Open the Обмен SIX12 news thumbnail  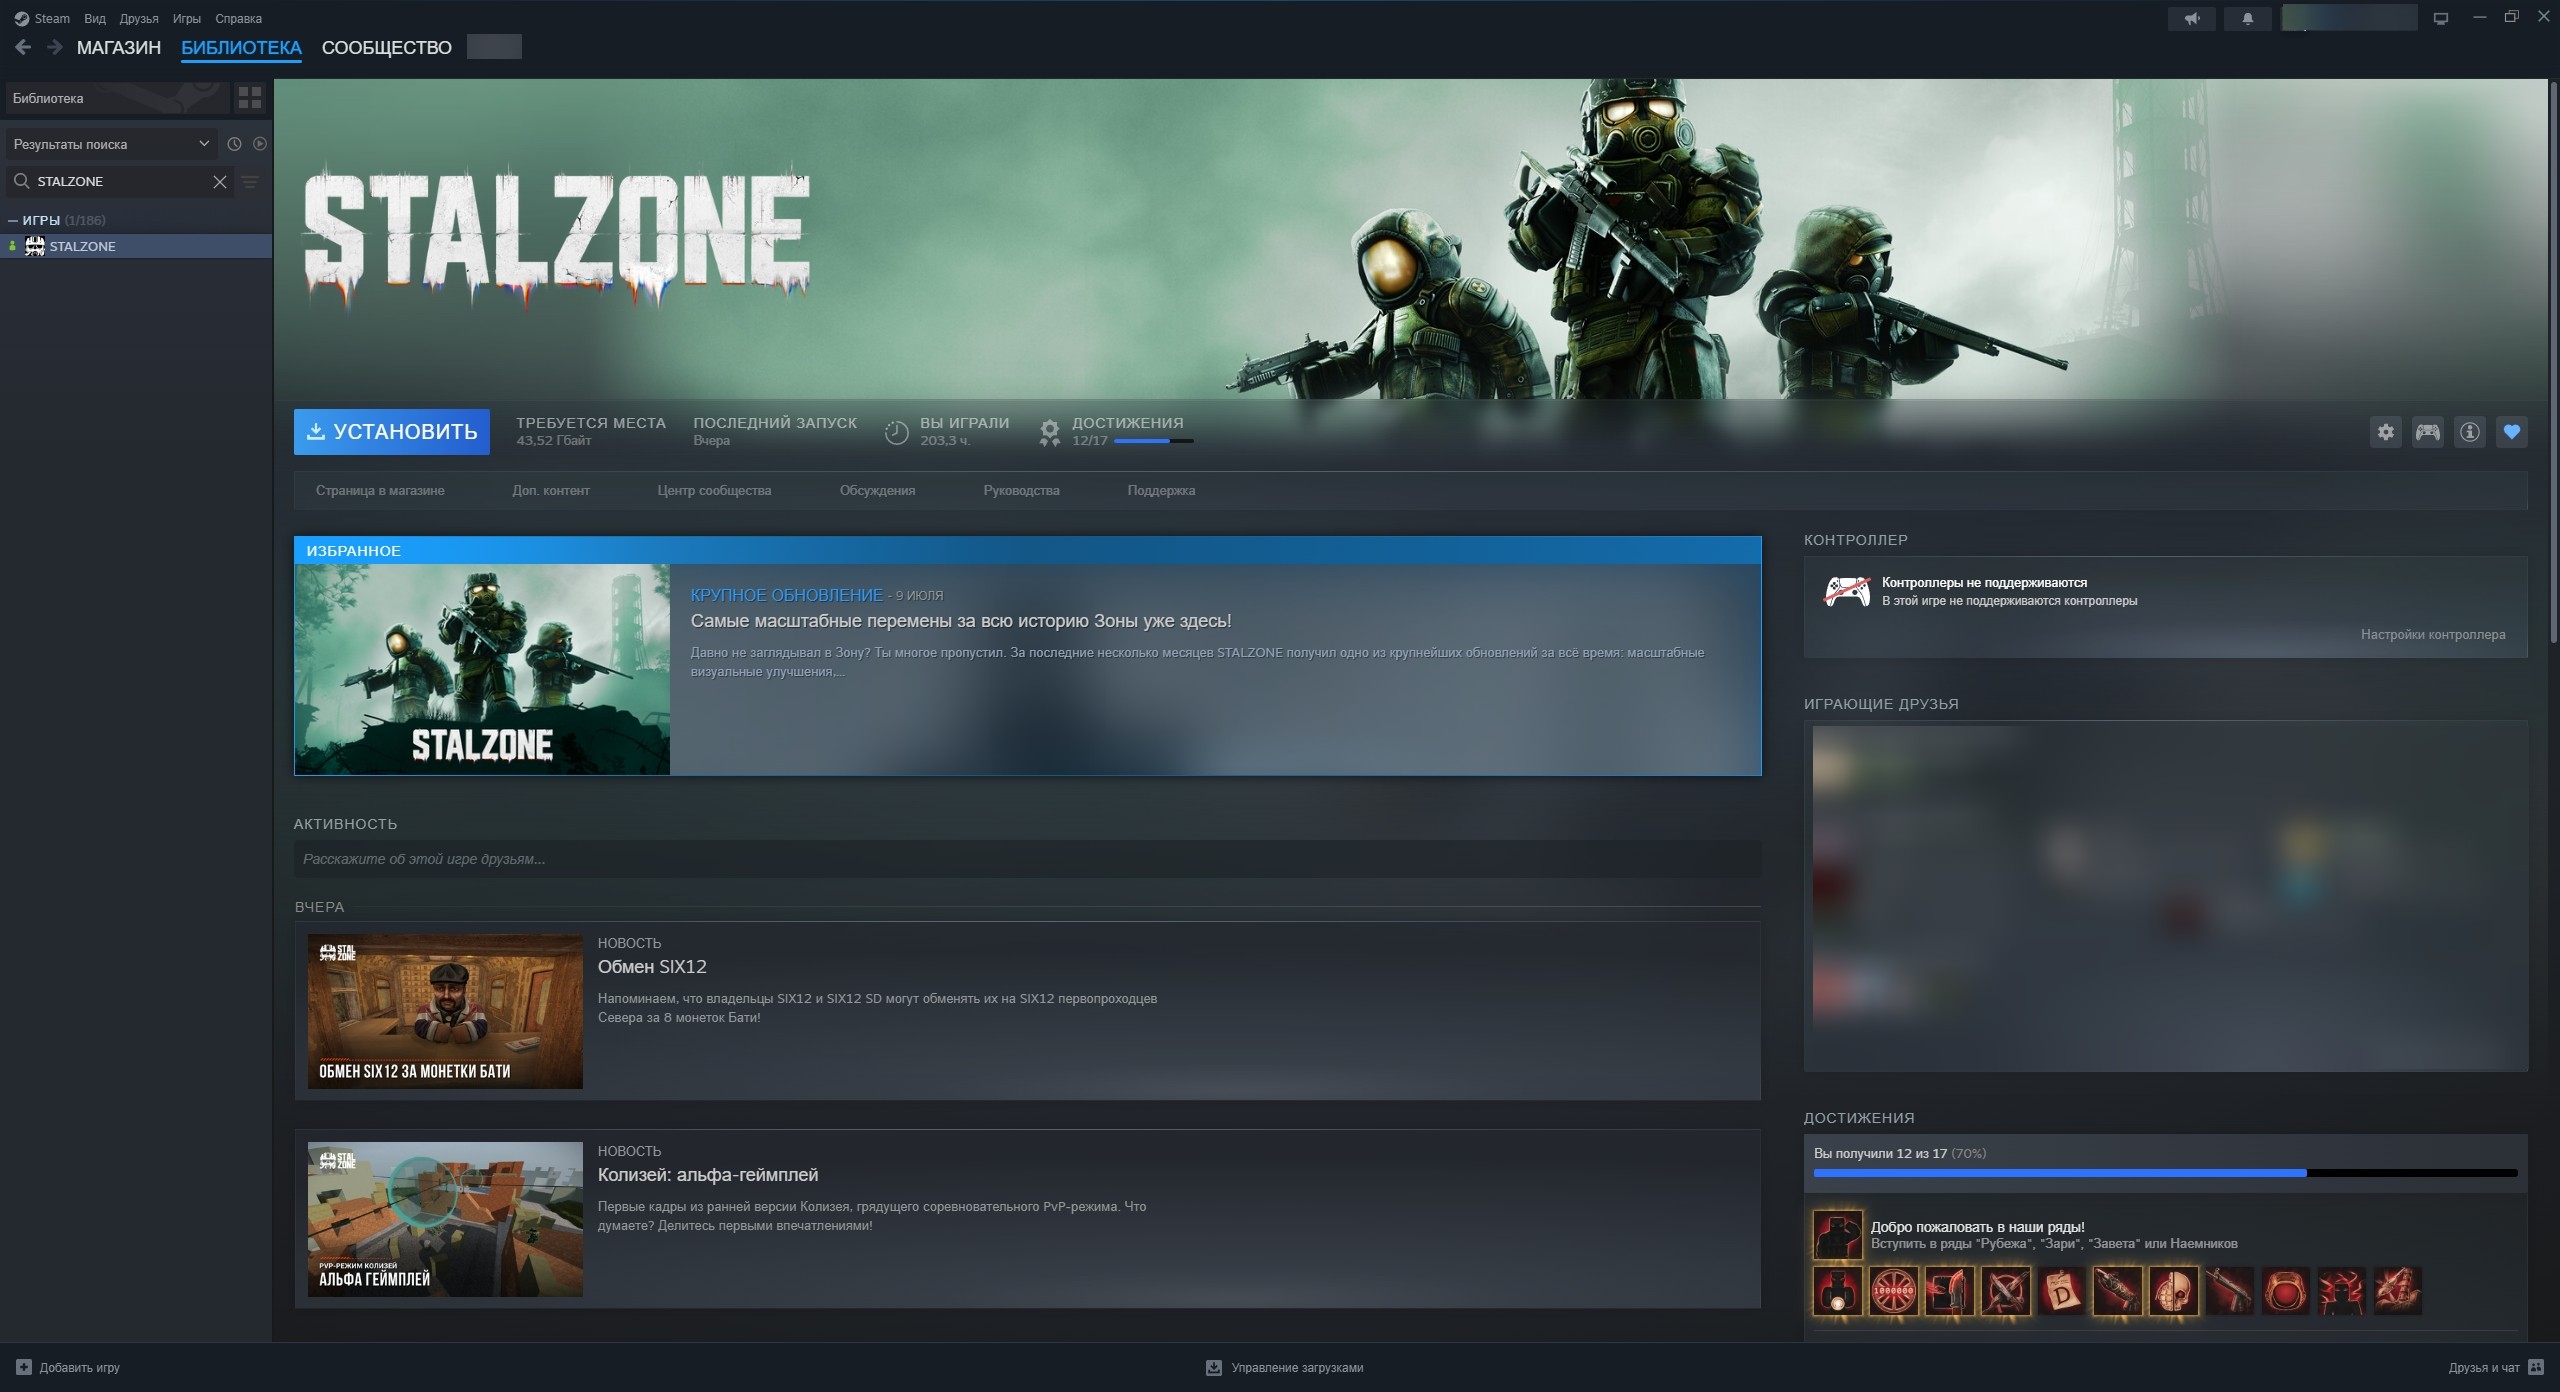click(x=445, y=1011)
